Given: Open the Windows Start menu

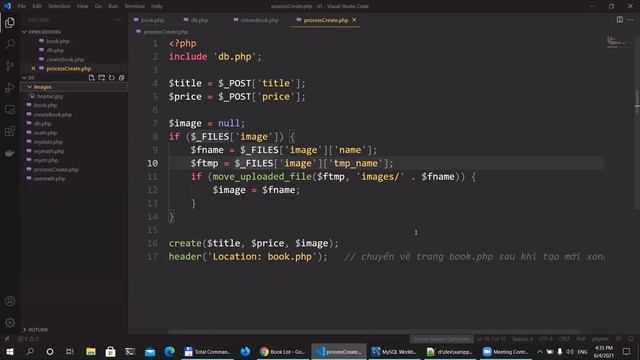Looking at the screenshot, I should 10,351.
